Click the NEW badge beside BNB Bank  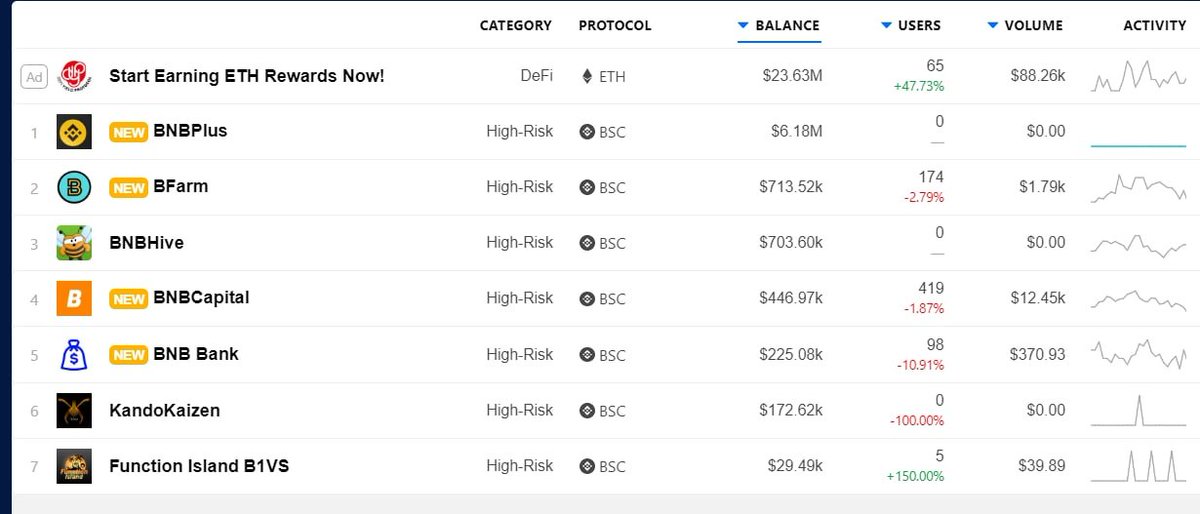click(x=129, y=354)
